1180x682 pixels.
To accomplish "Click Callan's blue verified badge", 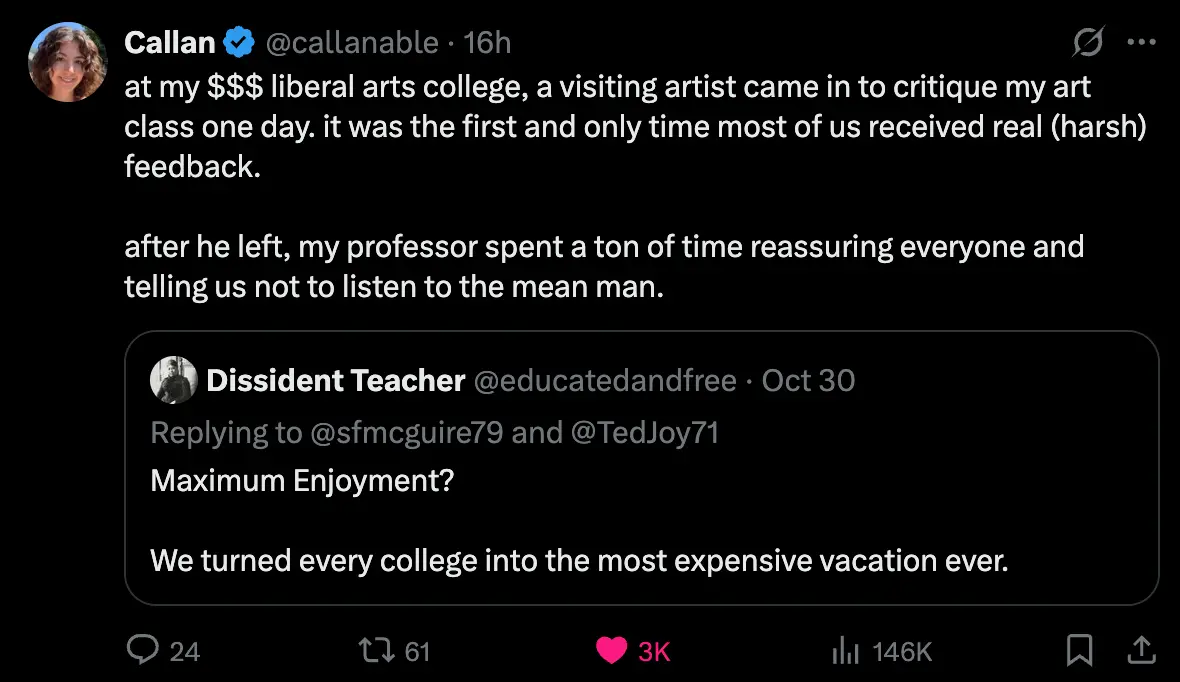I will pyautogui.click(x=237, y=42).
